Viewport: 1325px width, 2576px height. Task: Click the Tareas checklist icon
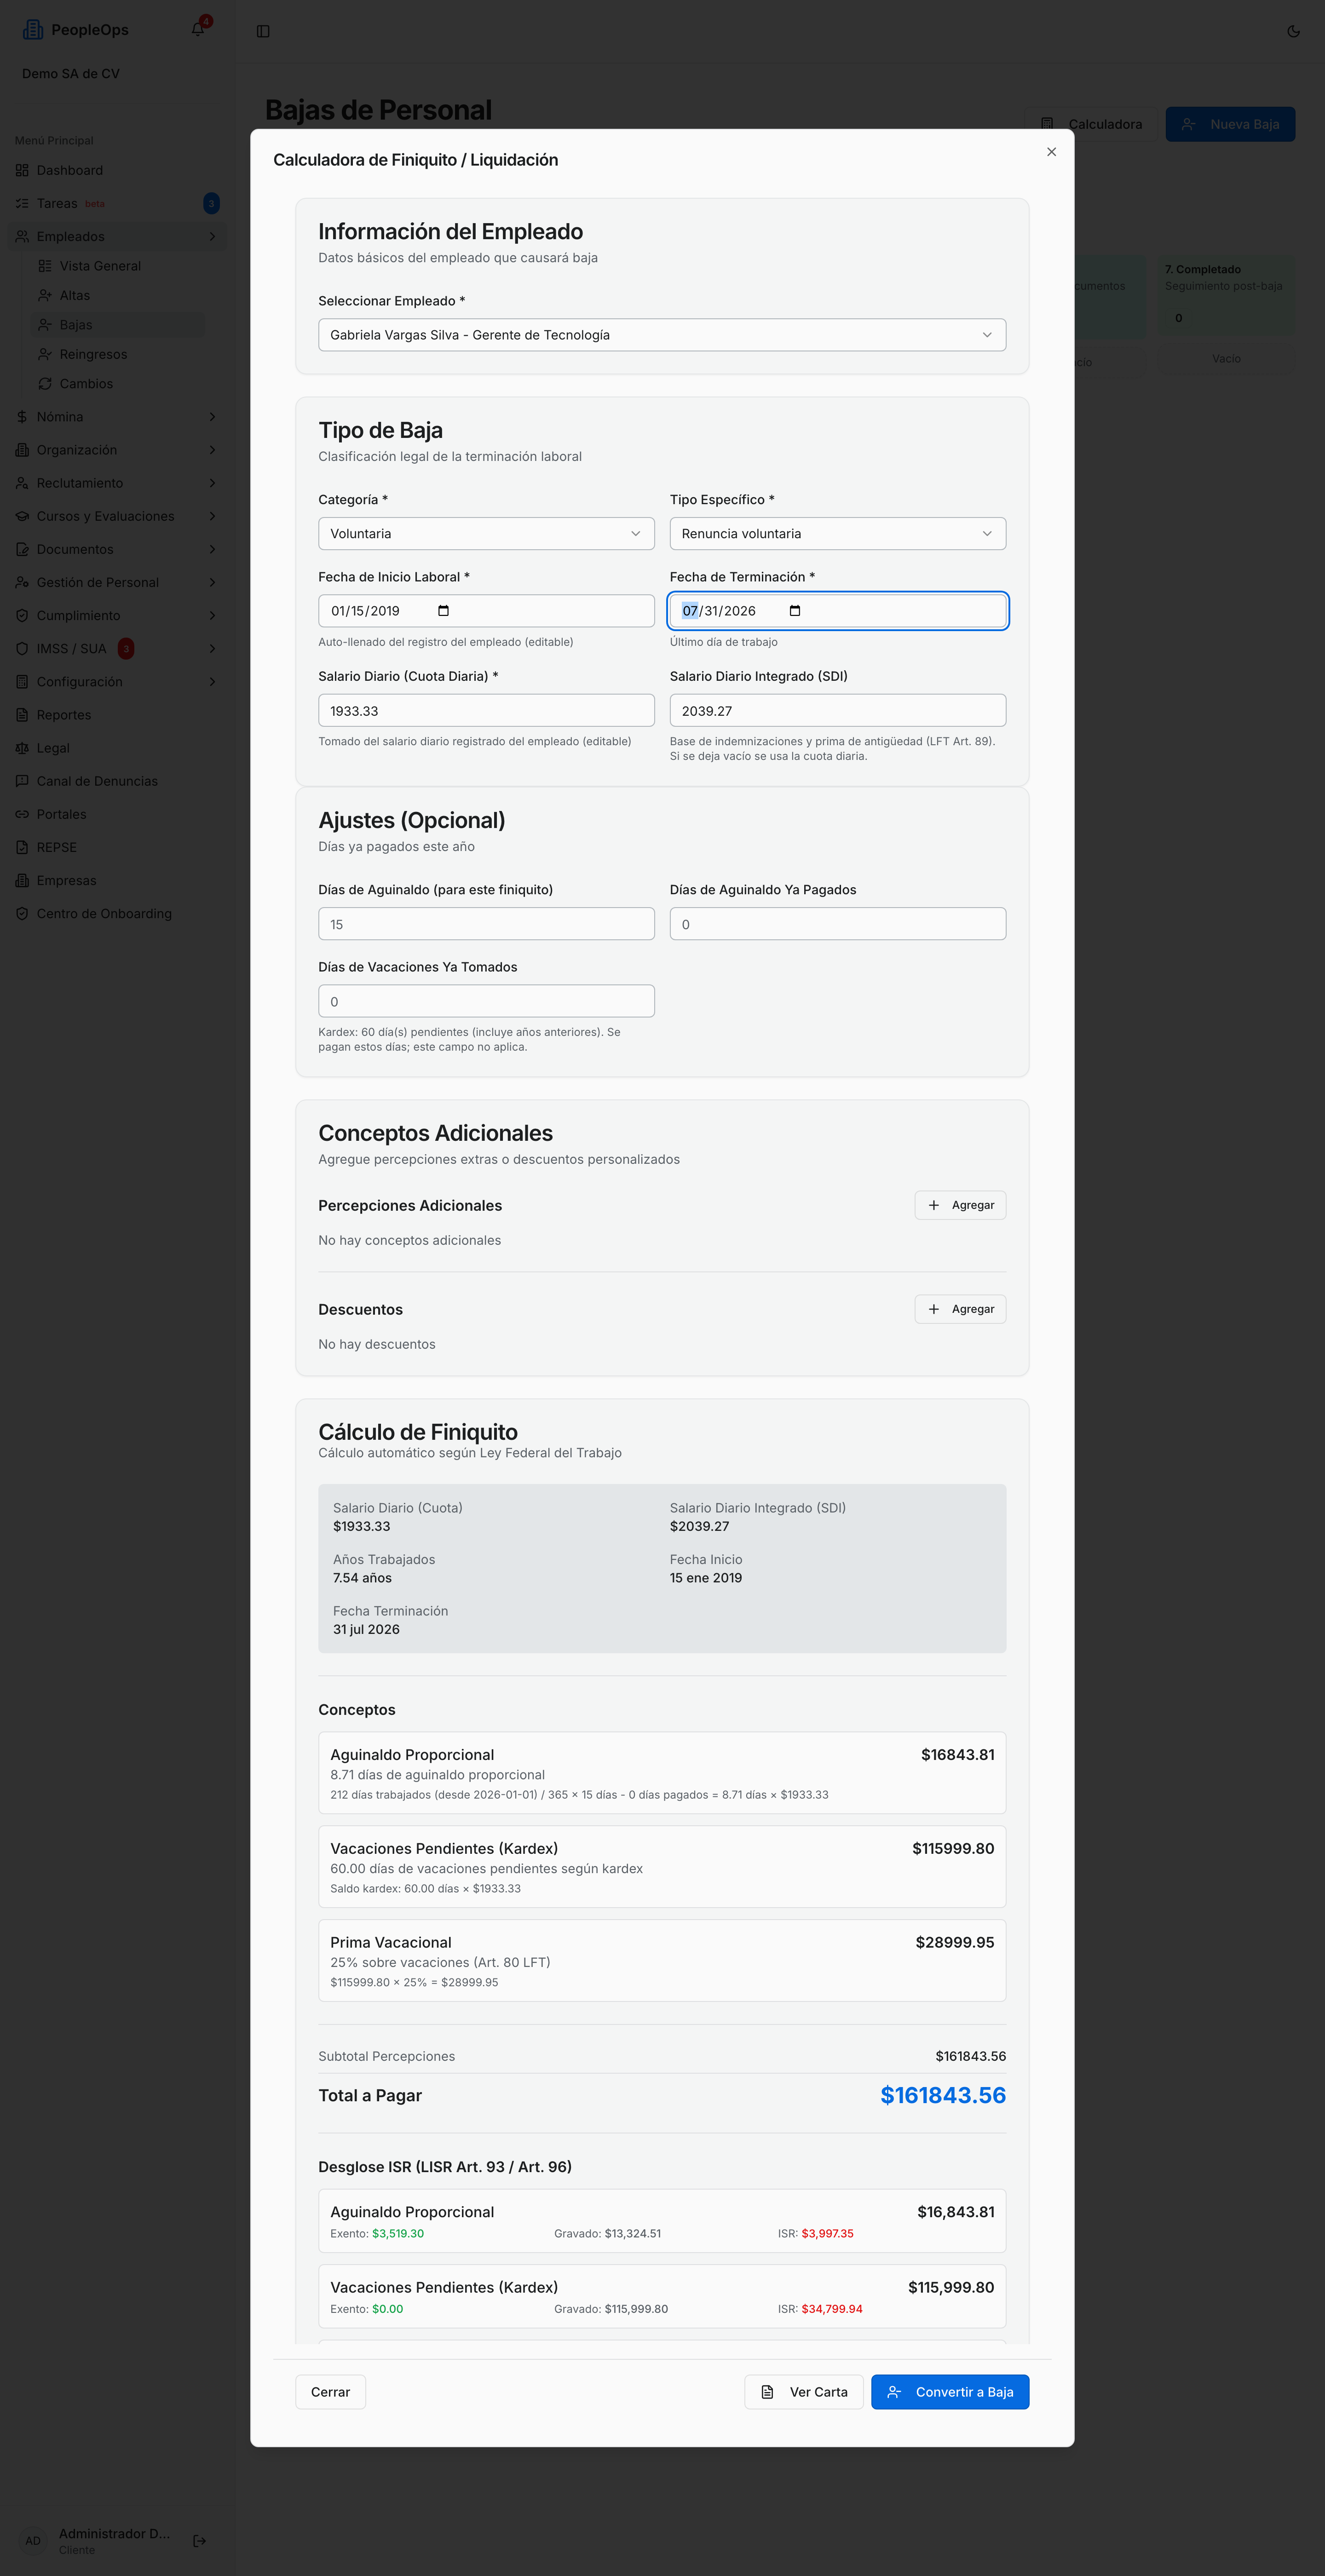coord(22,203)
